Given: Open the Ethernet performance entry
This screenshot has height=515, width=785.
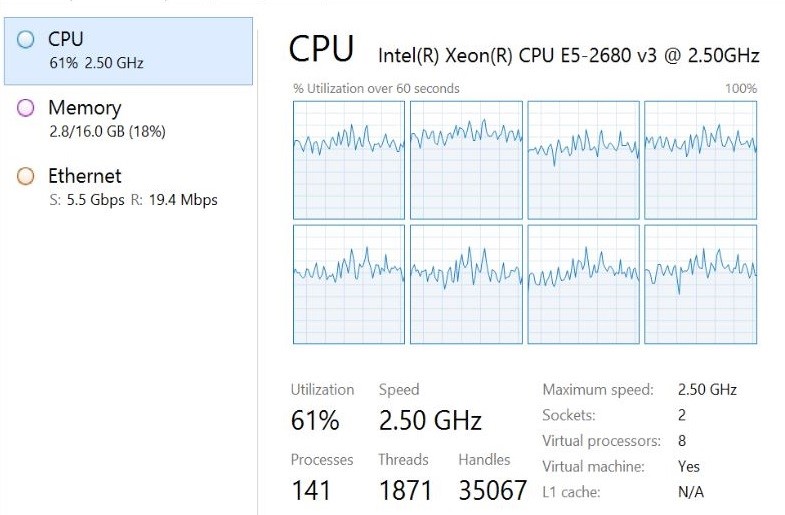Looking at the screenshot, I should click(x=128, y=186).
